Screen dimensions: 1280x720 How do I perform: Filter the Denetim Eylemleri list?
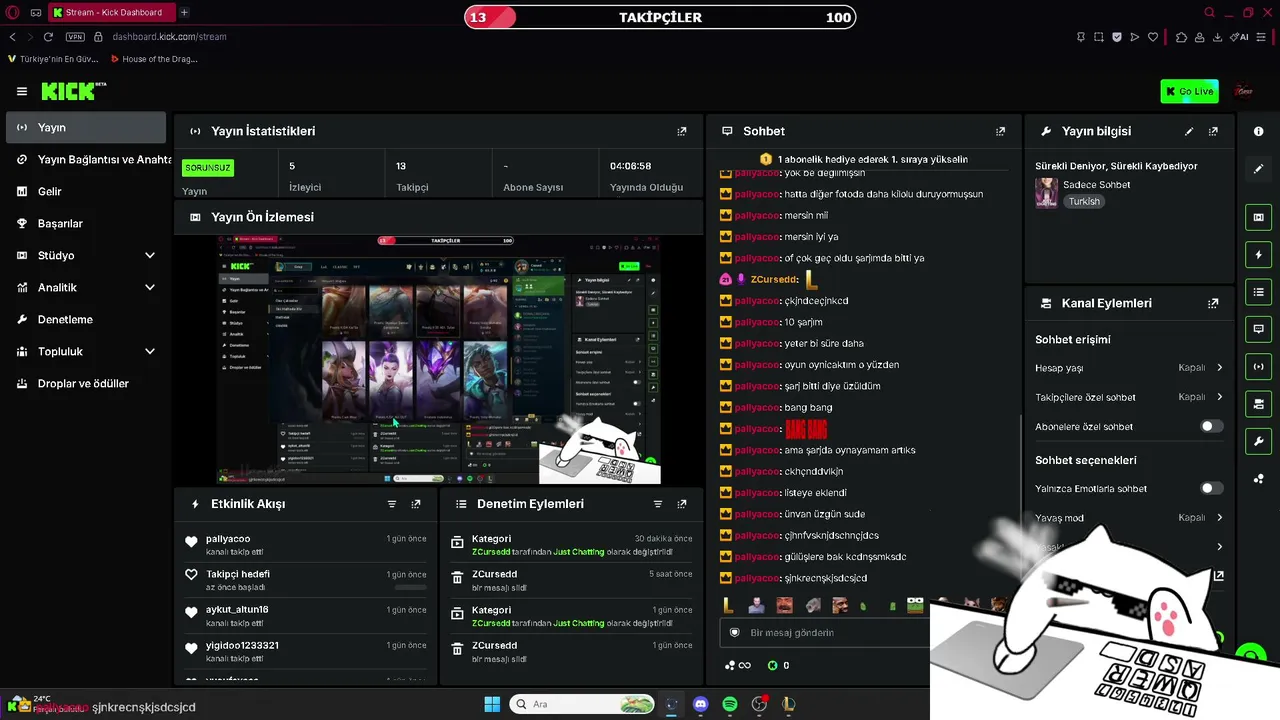pos(658,504)
